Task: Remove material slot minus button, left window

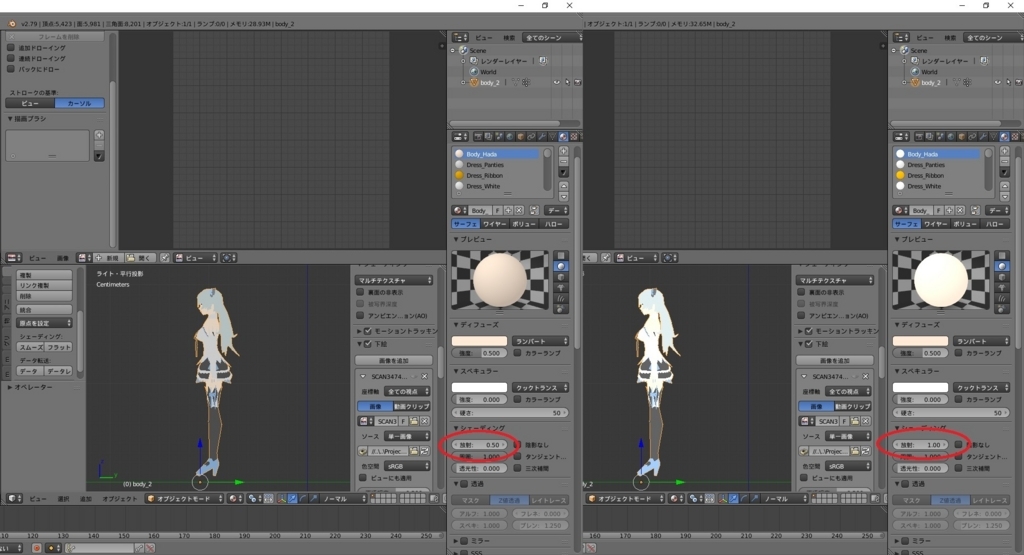Action: [x=563, y=161]
